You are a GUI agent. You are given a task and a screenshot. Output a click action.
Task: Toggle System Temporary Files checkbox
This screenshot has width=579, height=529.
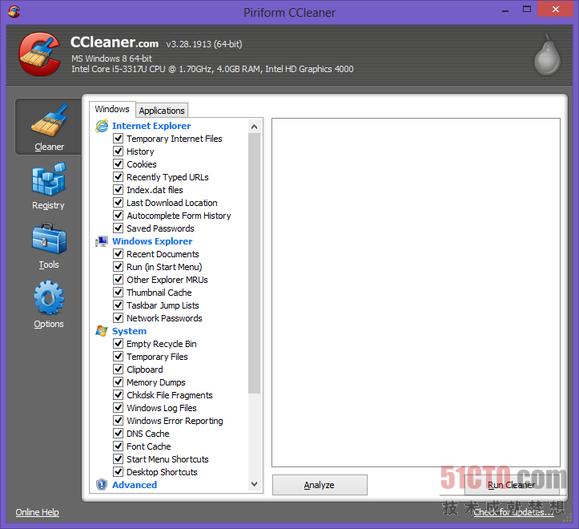118,356
